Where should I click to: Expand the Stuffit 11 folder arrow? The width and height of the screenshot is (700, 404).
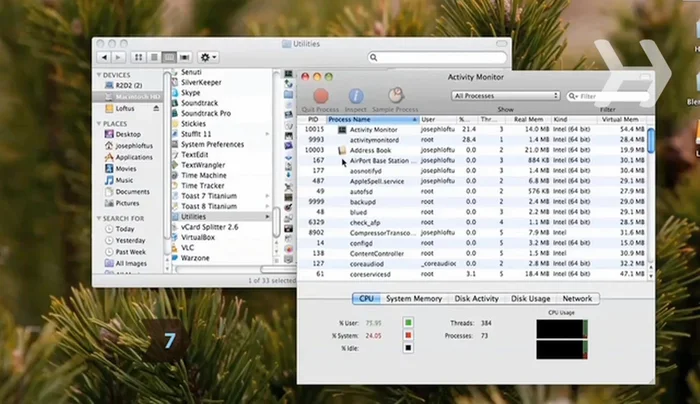click(267, 134)
